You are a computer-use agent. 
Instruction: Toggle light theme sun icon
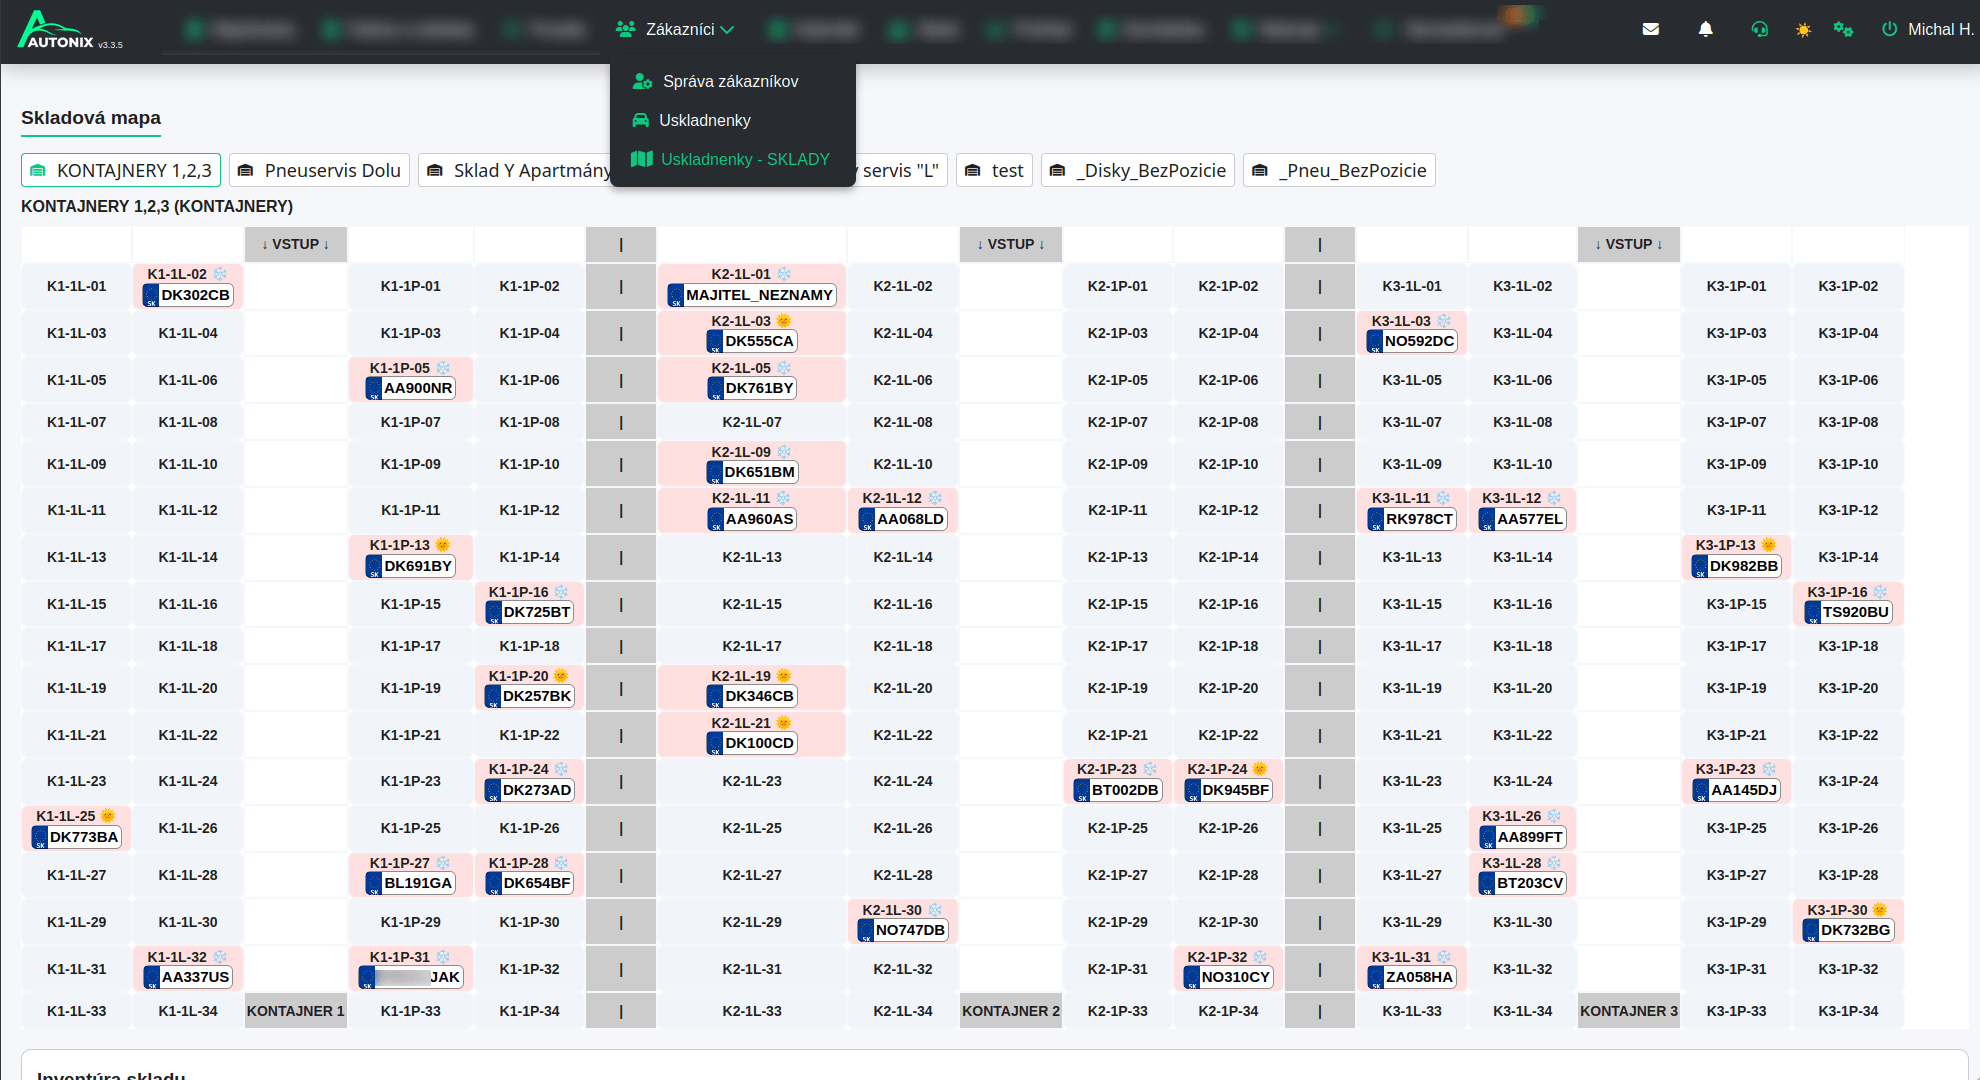[x=1803, y=30]
